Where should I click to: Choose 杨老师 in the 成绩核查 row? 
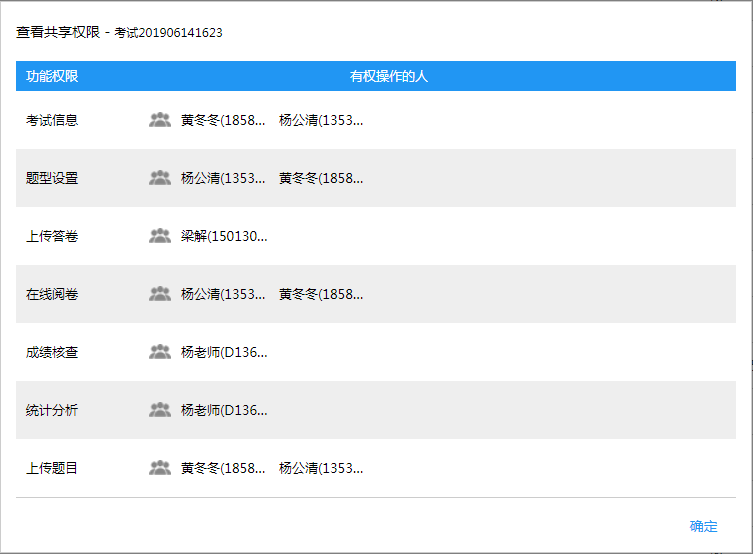(x=224, y=352)
